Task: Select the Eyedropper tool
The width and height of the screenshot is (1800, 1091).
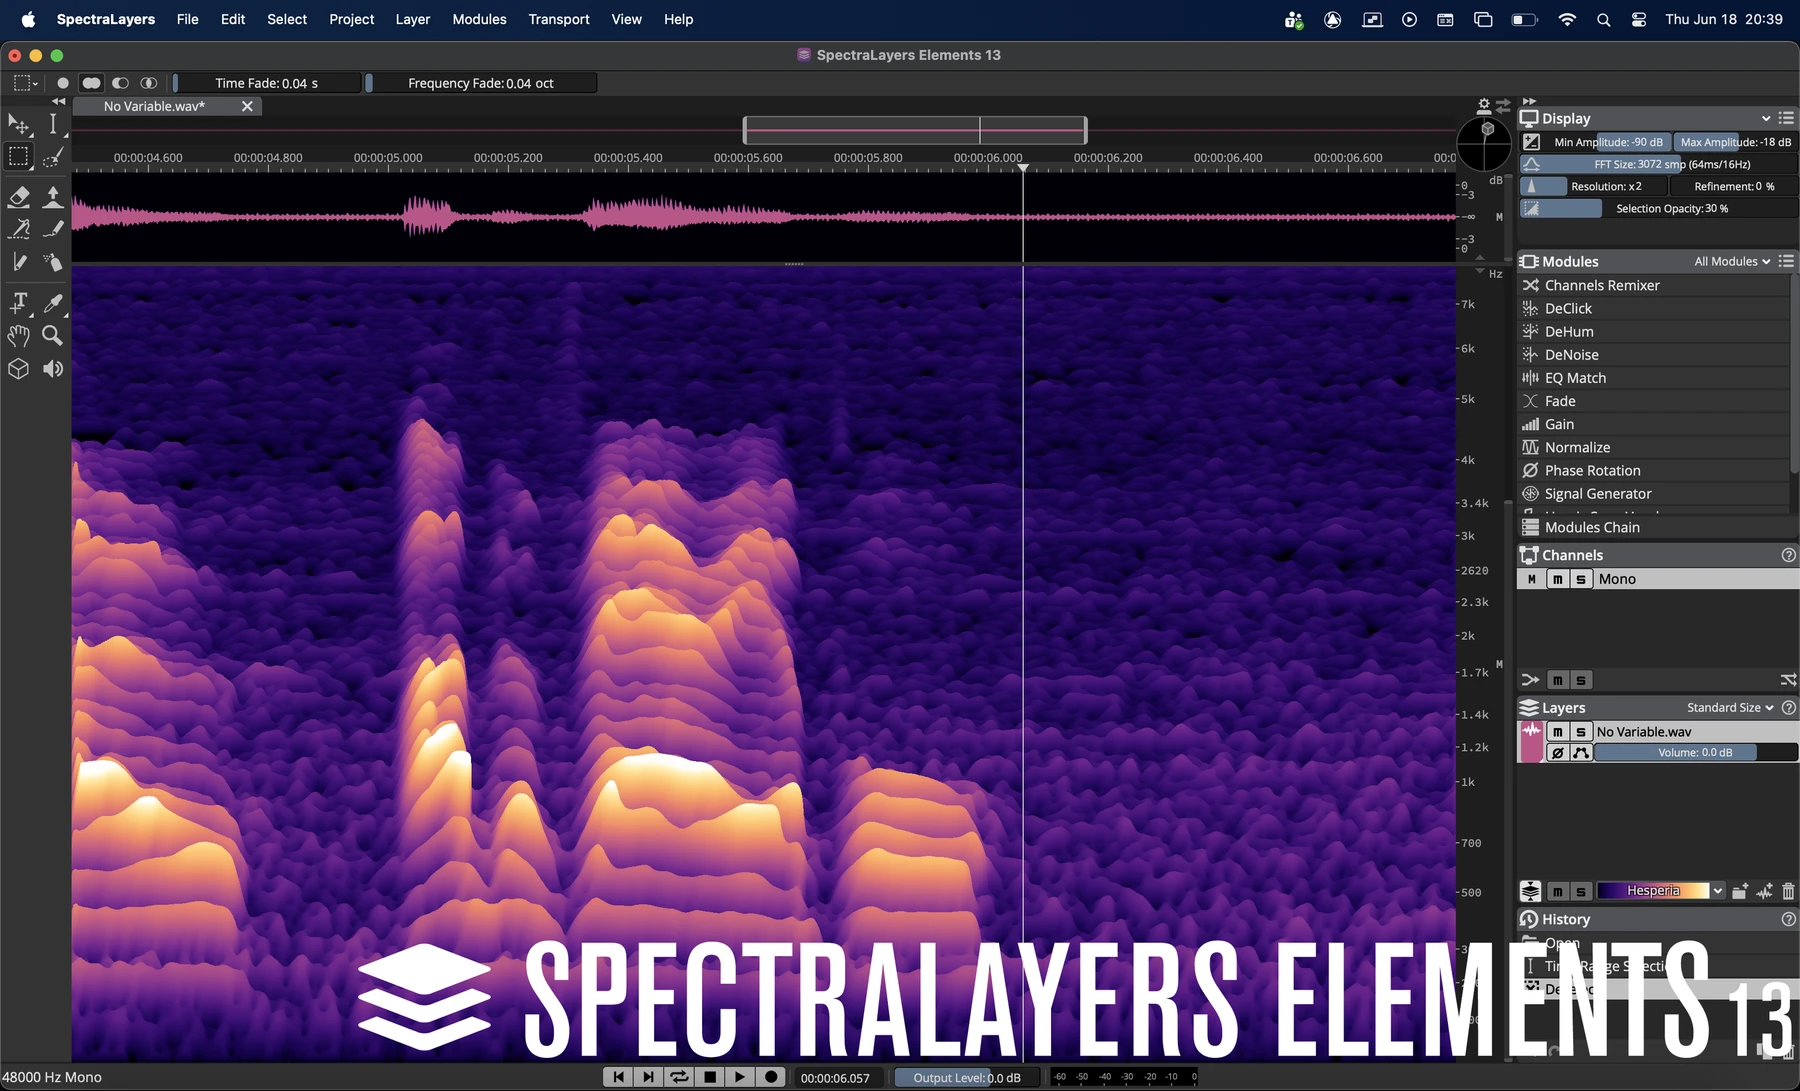Action: point(53,302)
